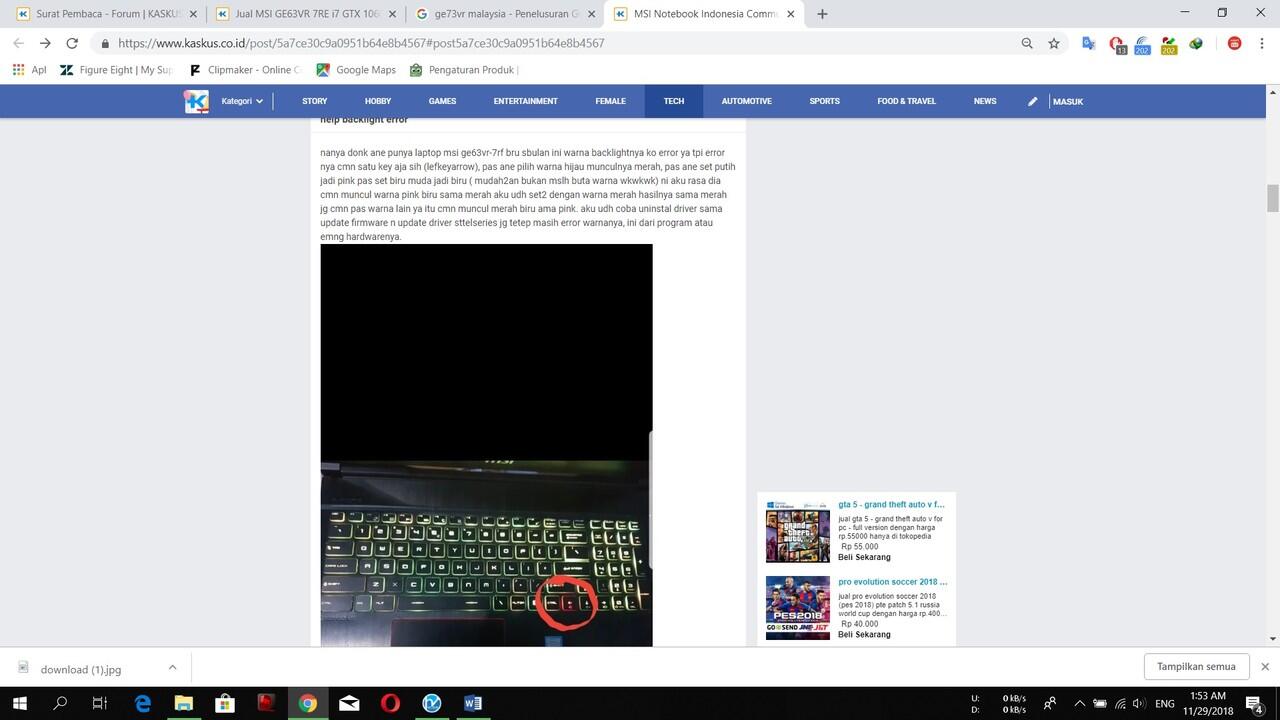Viewport: 1280px width, 720px height.
Task: Open pro evolution soccer 2018 ad title
Action: (892, 582)
